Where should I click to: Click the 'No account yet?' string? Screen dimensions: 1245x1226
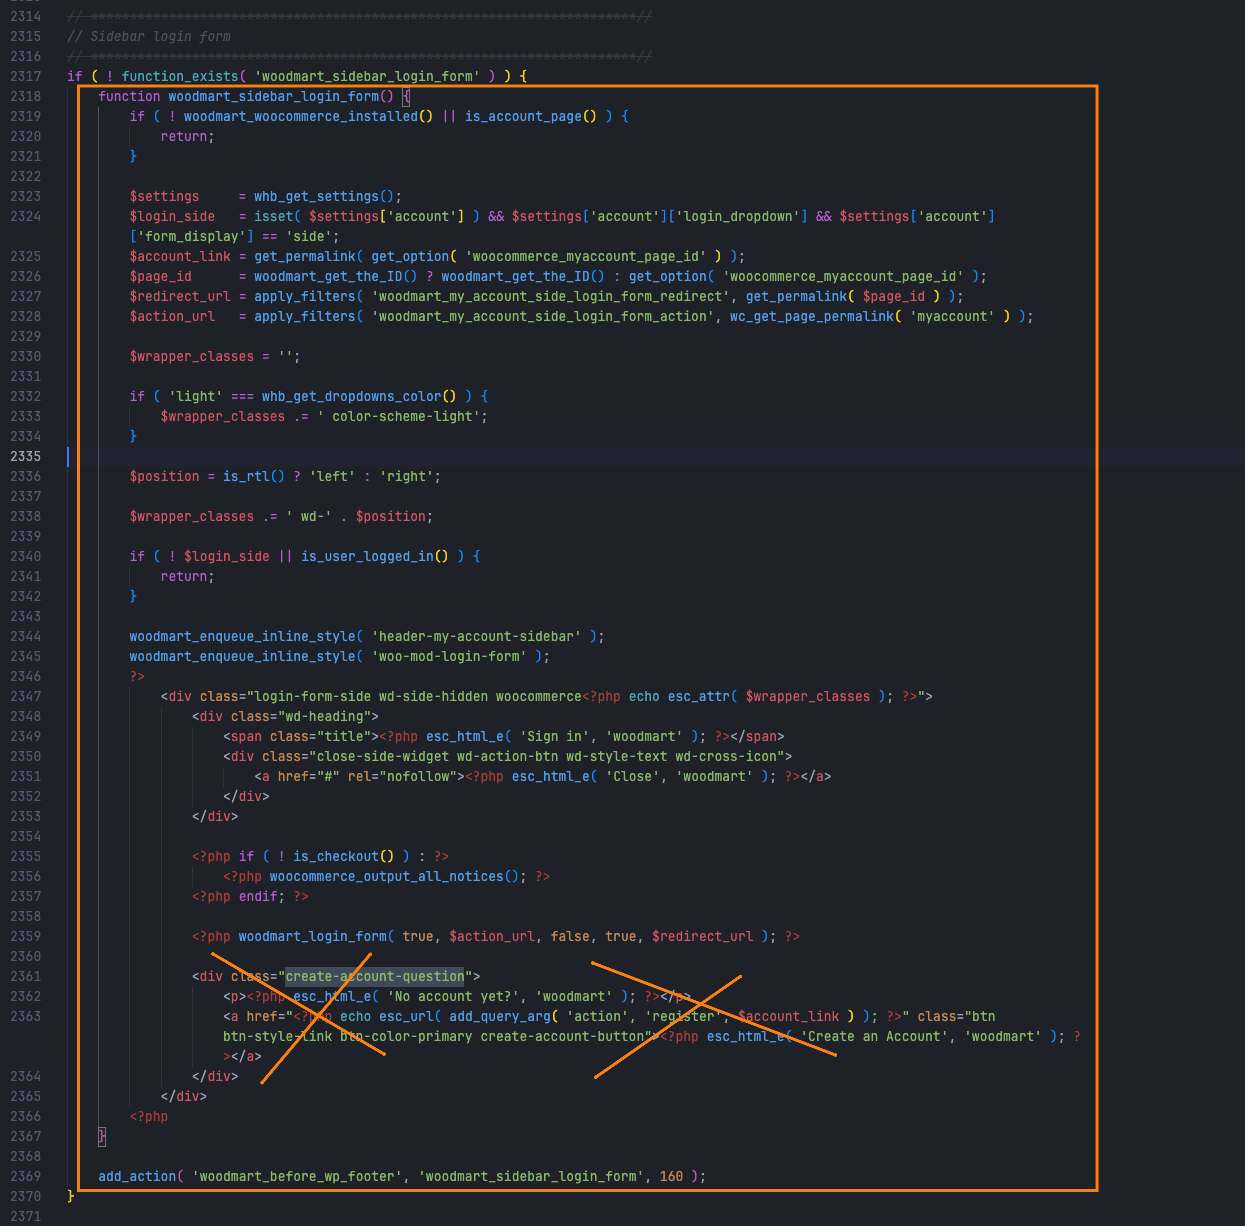[x=453, y=996]
